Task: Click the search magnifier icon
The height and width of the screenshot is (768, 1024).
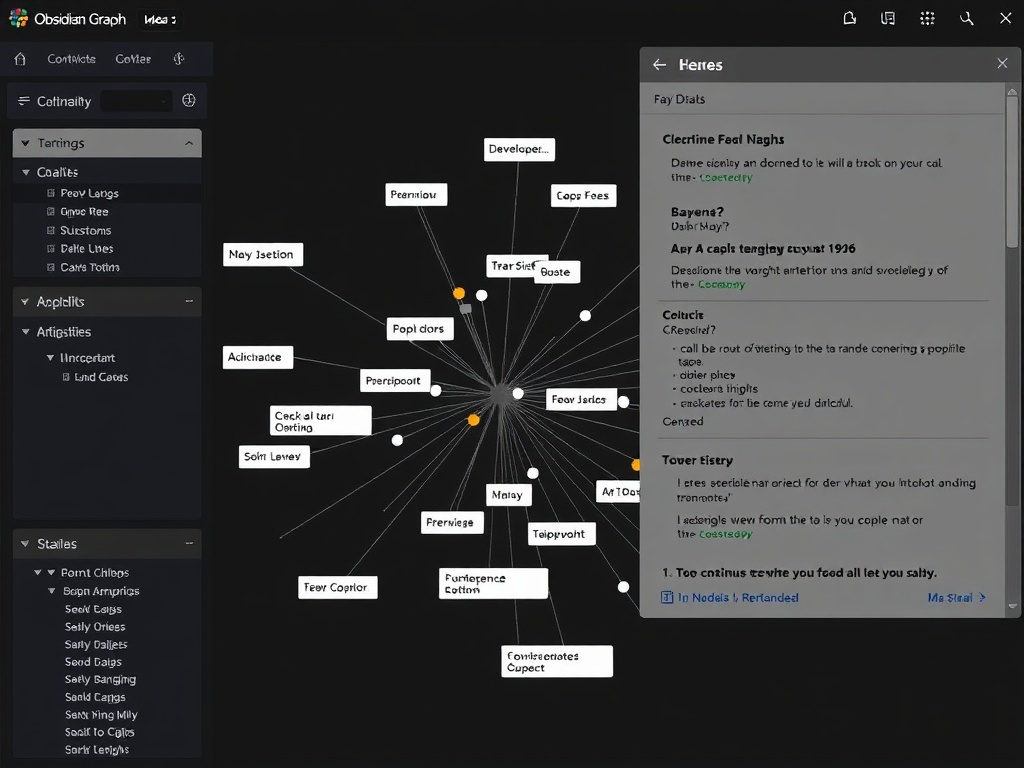Action: click(x=965, y=18)
